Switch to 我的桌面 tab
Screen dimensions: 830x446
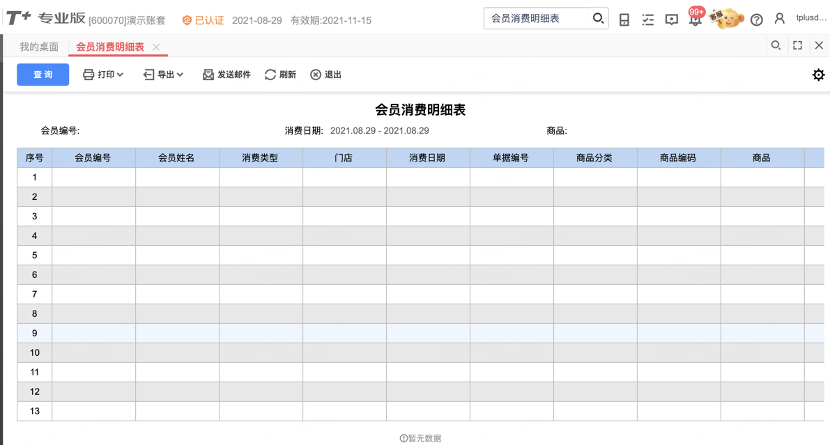click(x=39, y=47)
